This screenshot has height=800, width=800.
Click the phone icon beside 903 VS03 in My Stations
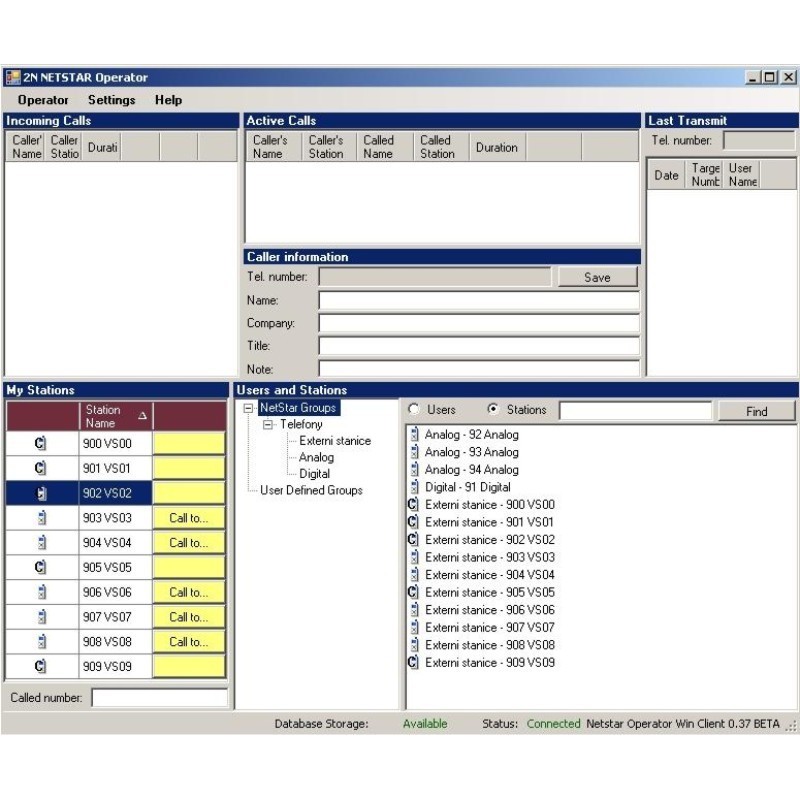[41, 517]
